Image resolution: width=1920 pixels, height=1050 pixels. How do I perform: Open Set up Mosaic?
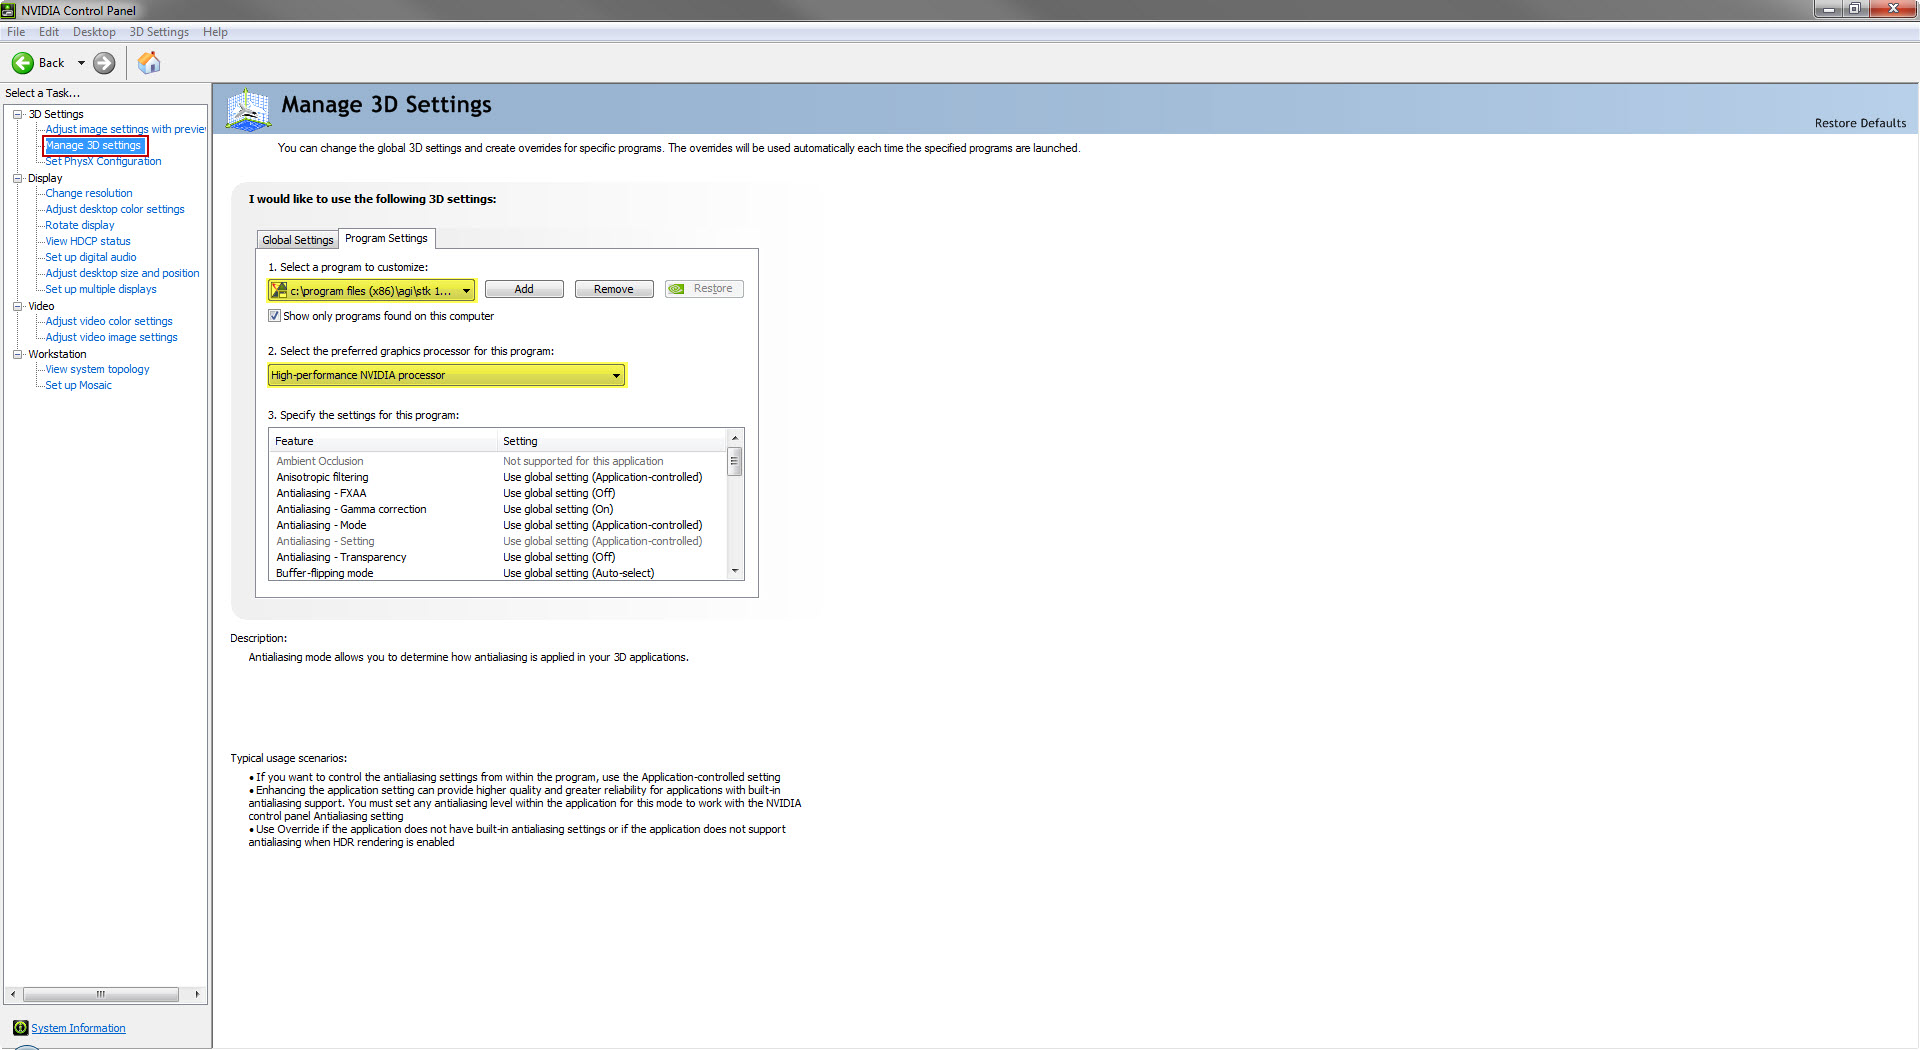point(78,385)
